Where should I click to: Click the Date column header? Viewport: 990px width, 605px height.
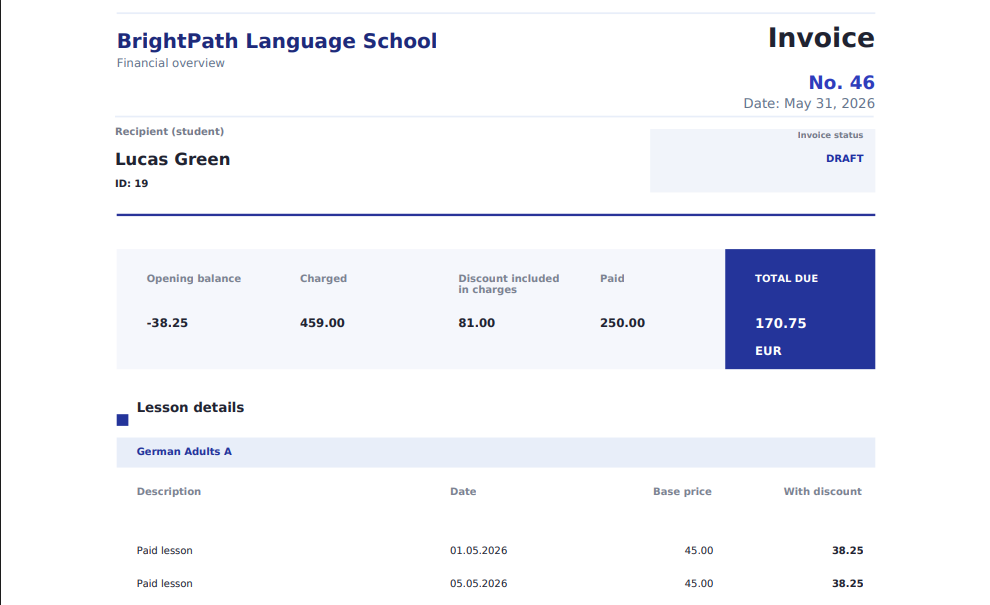[x=463, y=491]
